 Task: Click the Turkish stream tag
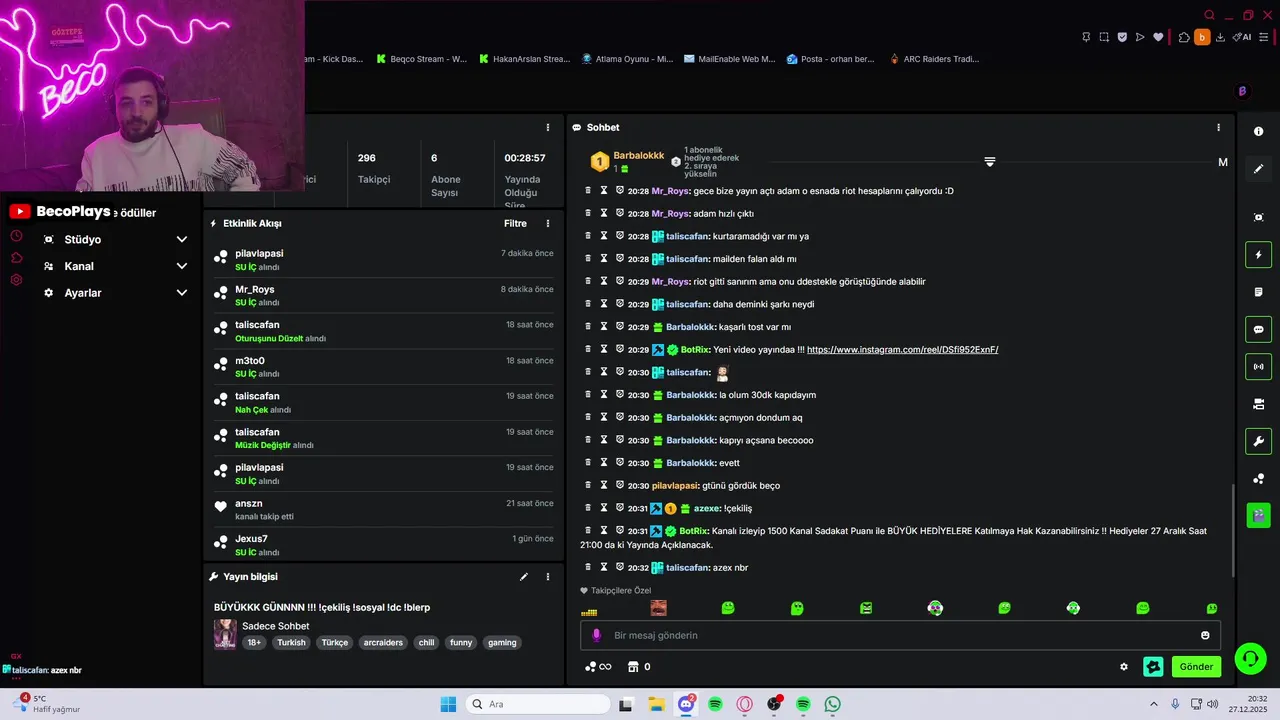coord(291,643)
